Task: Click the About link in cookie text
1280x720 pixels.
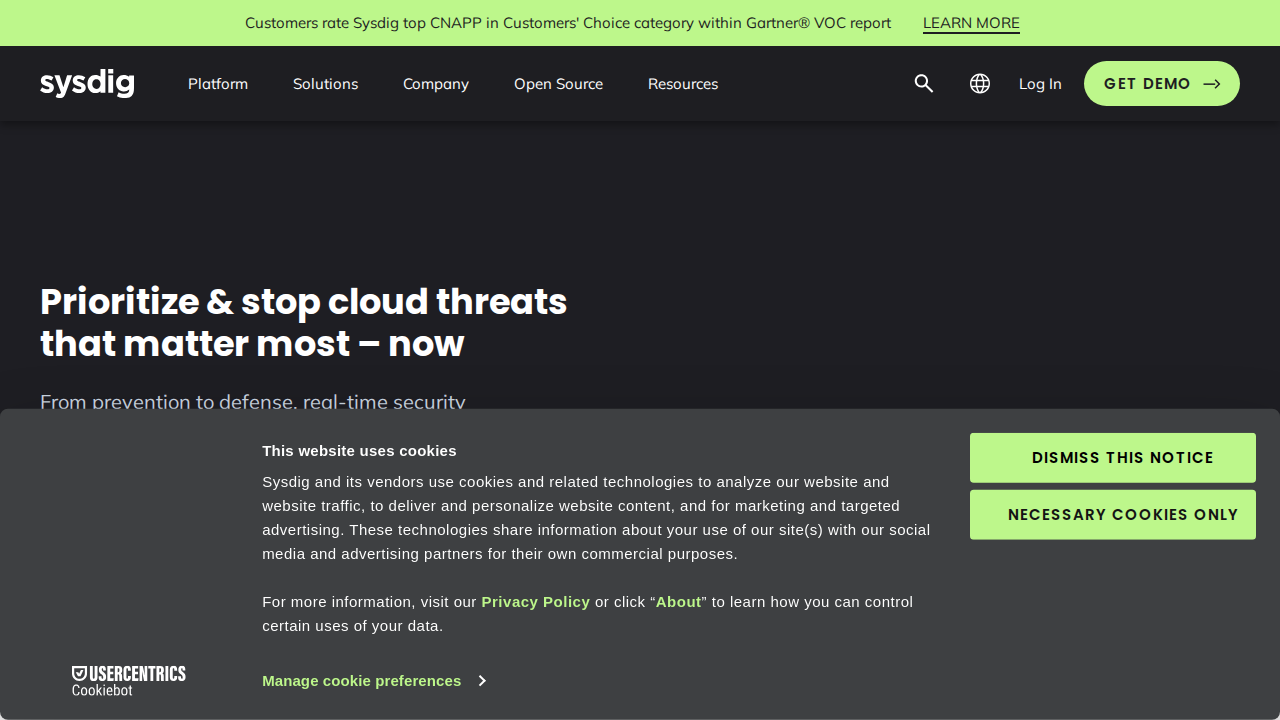Action: (x=678, y=602)
